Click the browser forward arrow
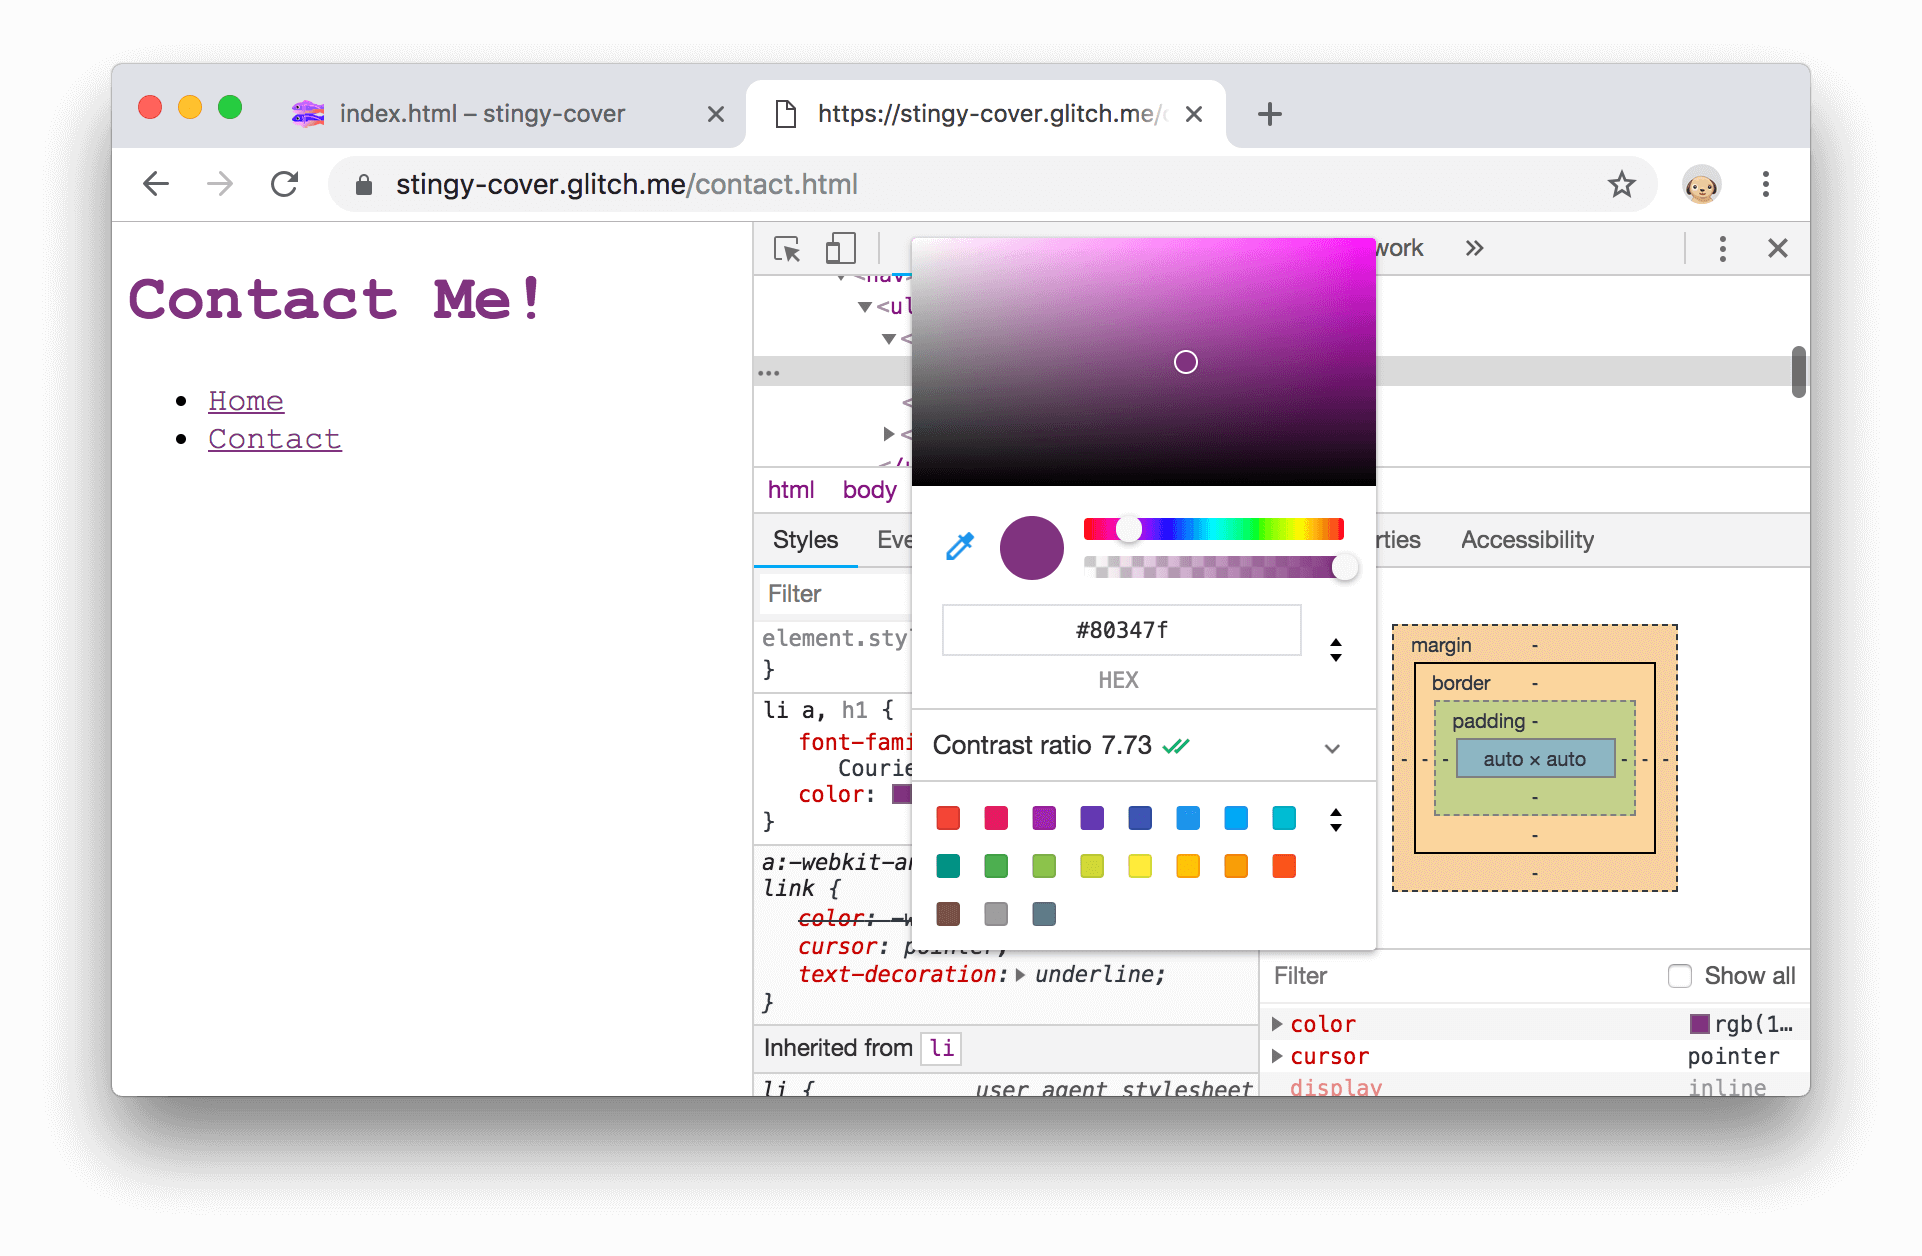Screen dimensions: 1922x1256 click(x=220, y=184)
